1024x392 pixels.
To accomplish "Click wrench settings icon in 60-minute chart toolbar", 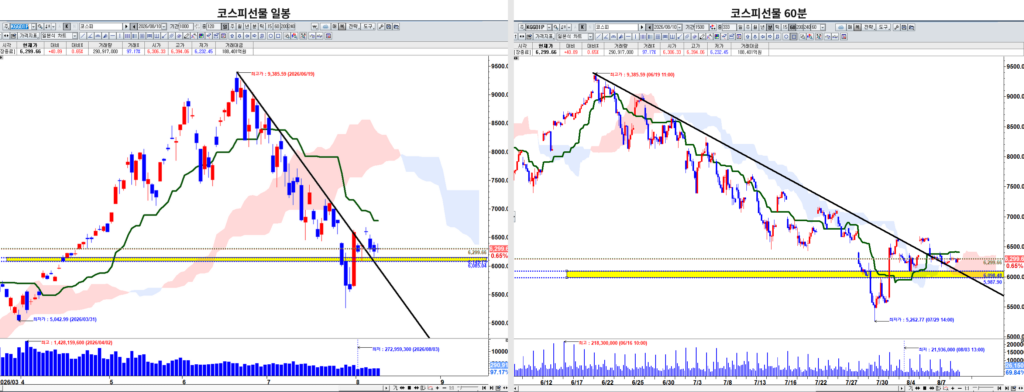I will click(897, 27).
